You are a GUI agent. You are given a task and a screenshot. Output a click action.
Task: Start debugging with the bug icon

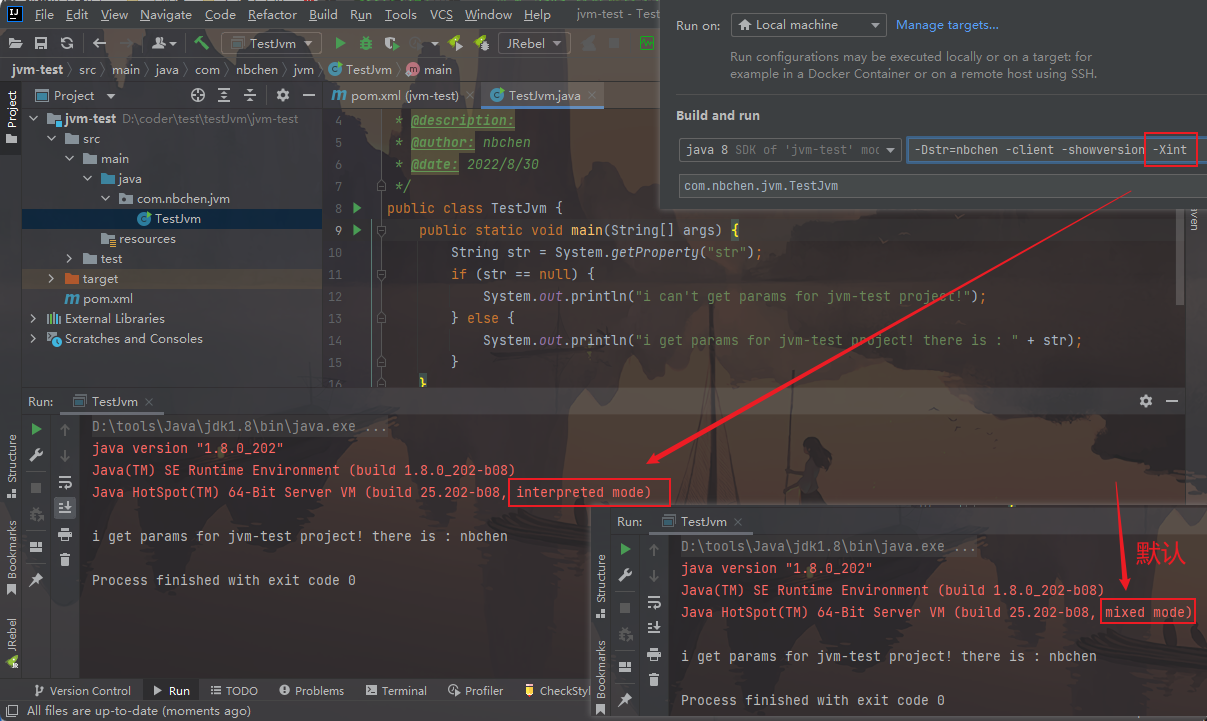(366, 43)
